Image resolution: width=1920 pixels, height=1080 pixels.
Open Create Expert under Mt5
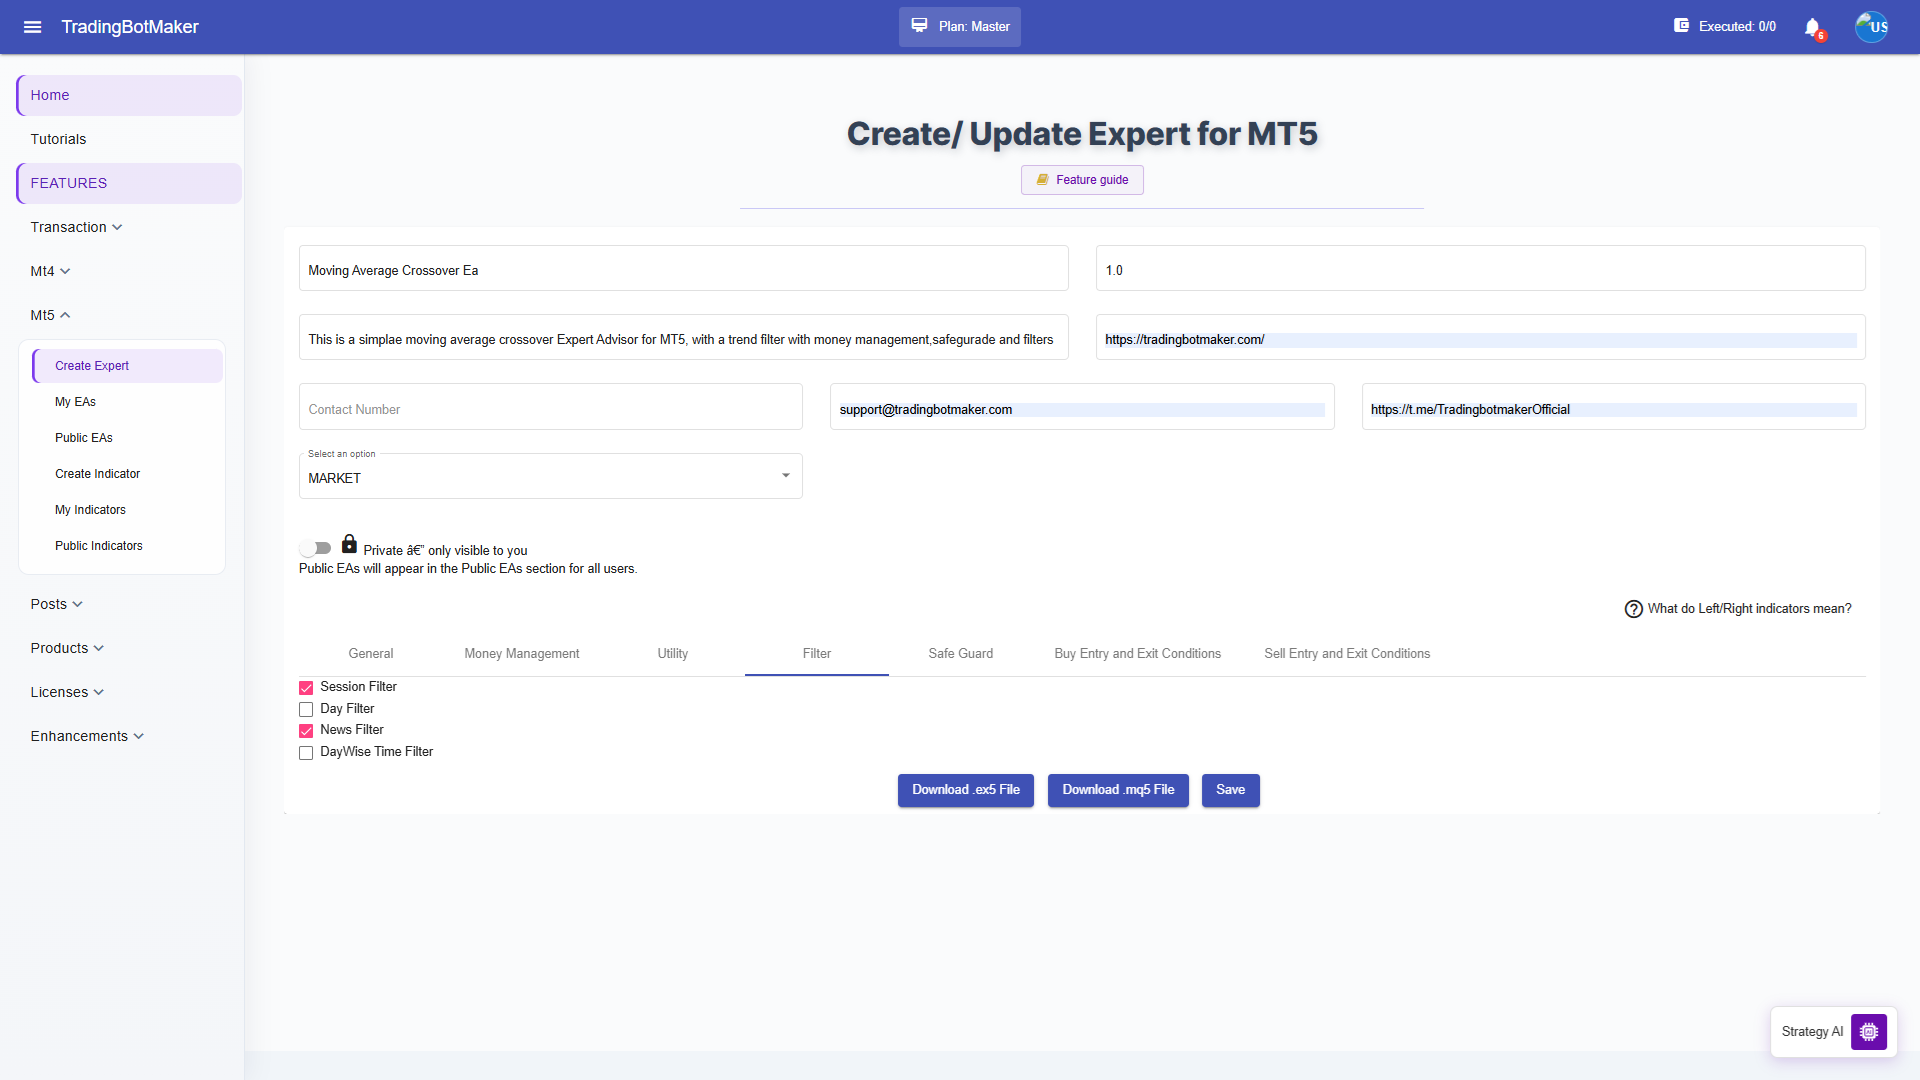pyautogui.click(x=128, y=366)
